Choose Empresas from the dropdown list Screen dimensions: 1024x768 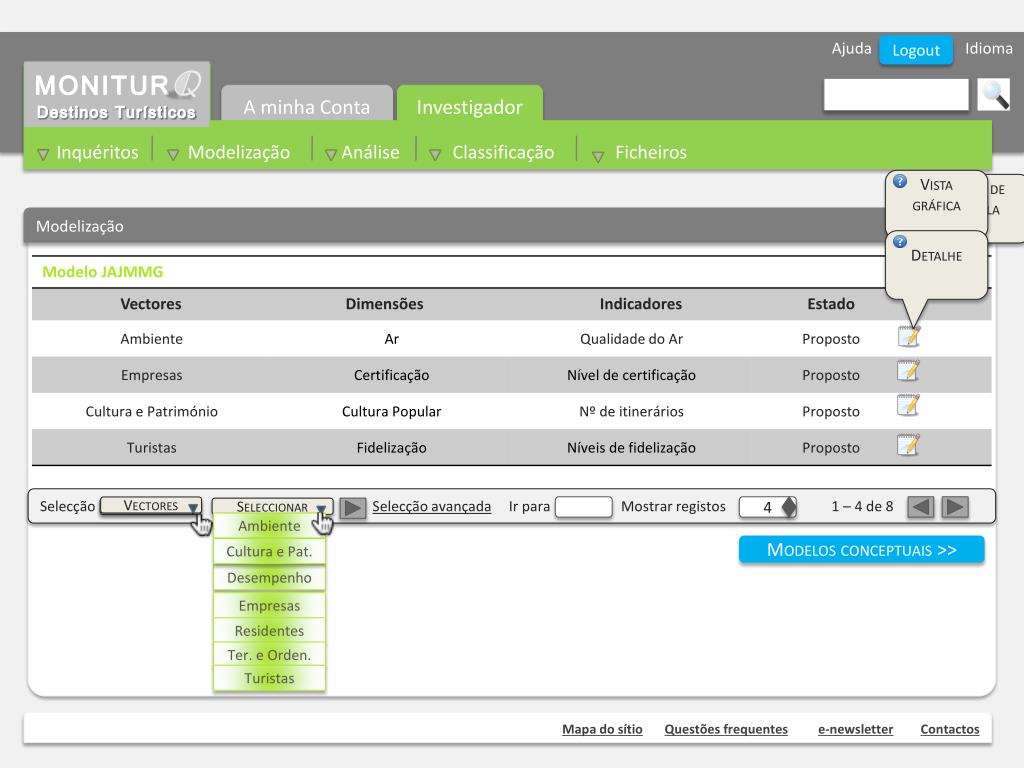point(269,606)
